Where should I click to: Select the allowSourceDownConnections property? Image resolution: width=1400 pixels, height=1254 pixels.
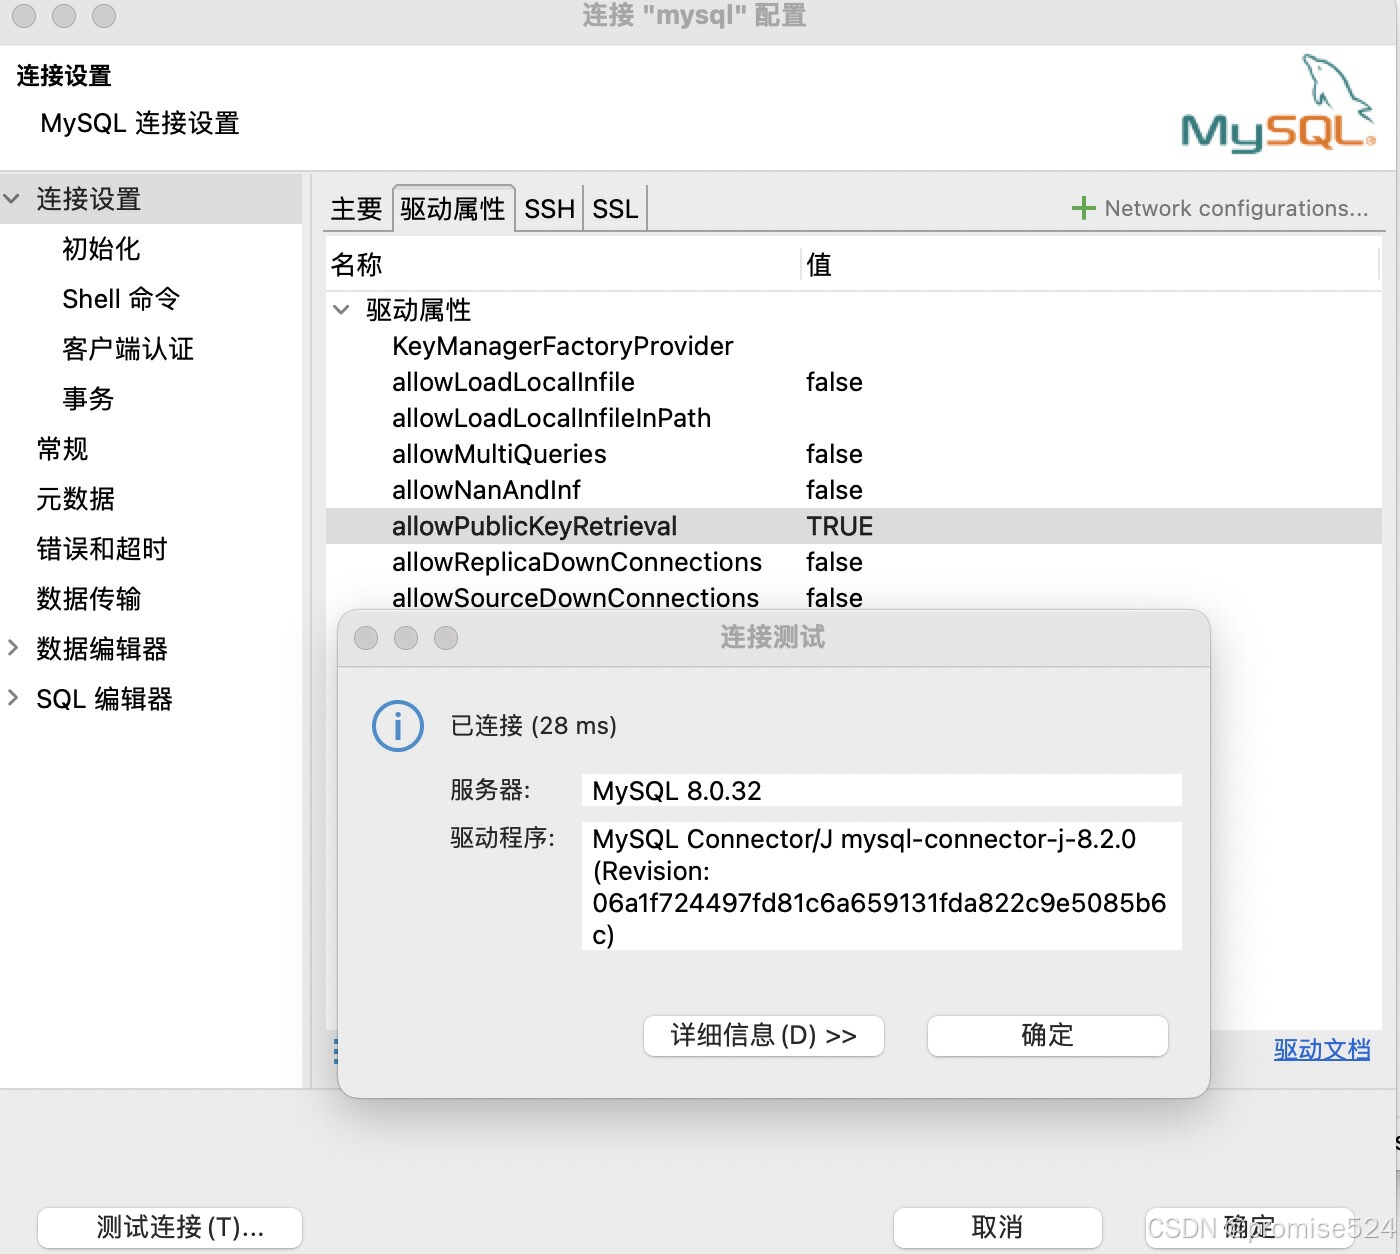coord(575,598)
